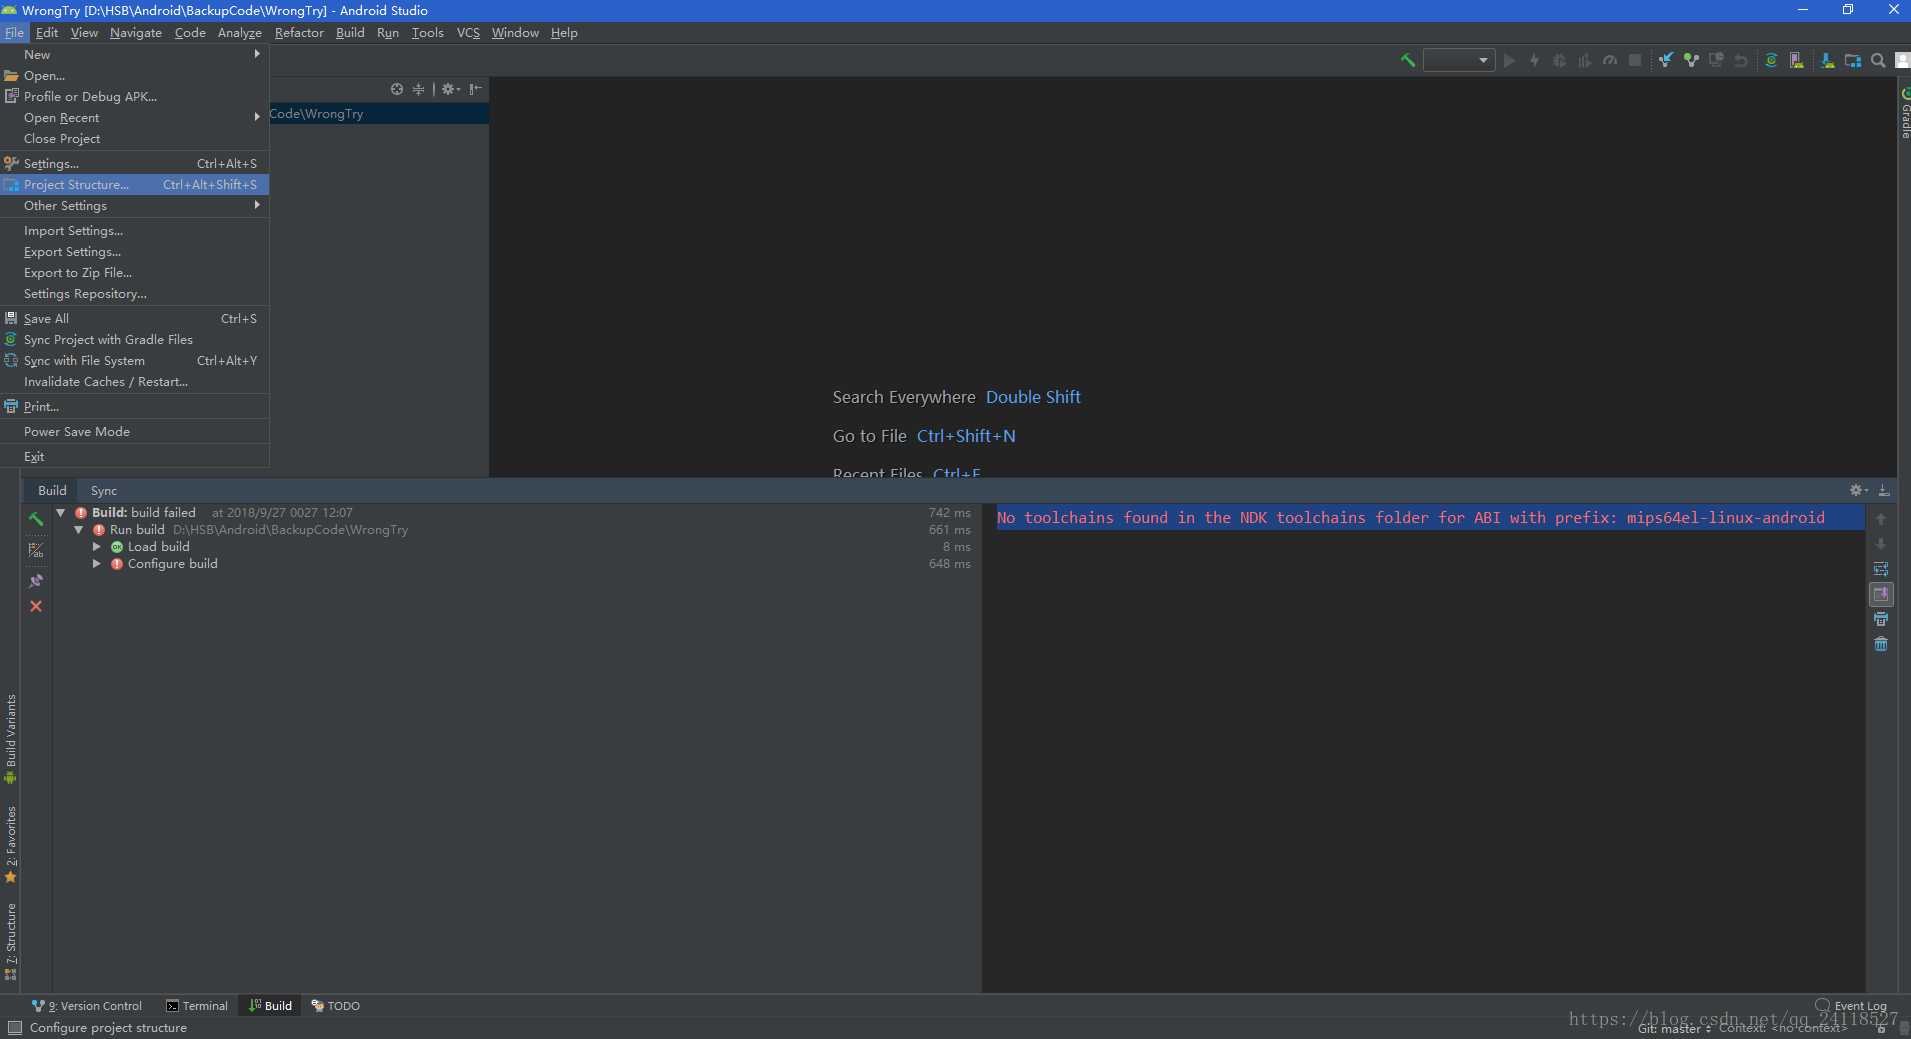The image size is (1911, 1039).
Task: Open the Build menu in the menu bar
Action: point(350,33)
